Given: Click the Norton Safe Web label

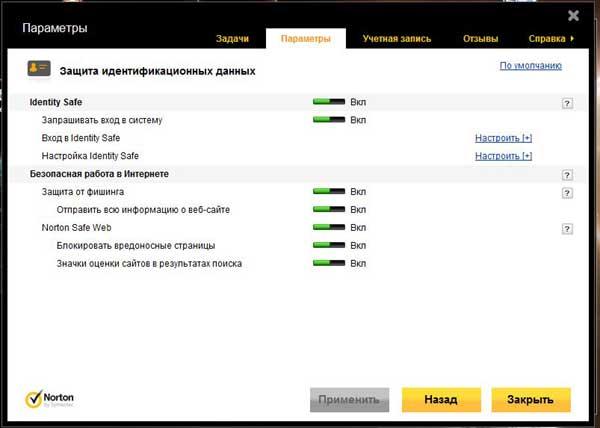Looking at the screenshot, I should click(77, 228).
